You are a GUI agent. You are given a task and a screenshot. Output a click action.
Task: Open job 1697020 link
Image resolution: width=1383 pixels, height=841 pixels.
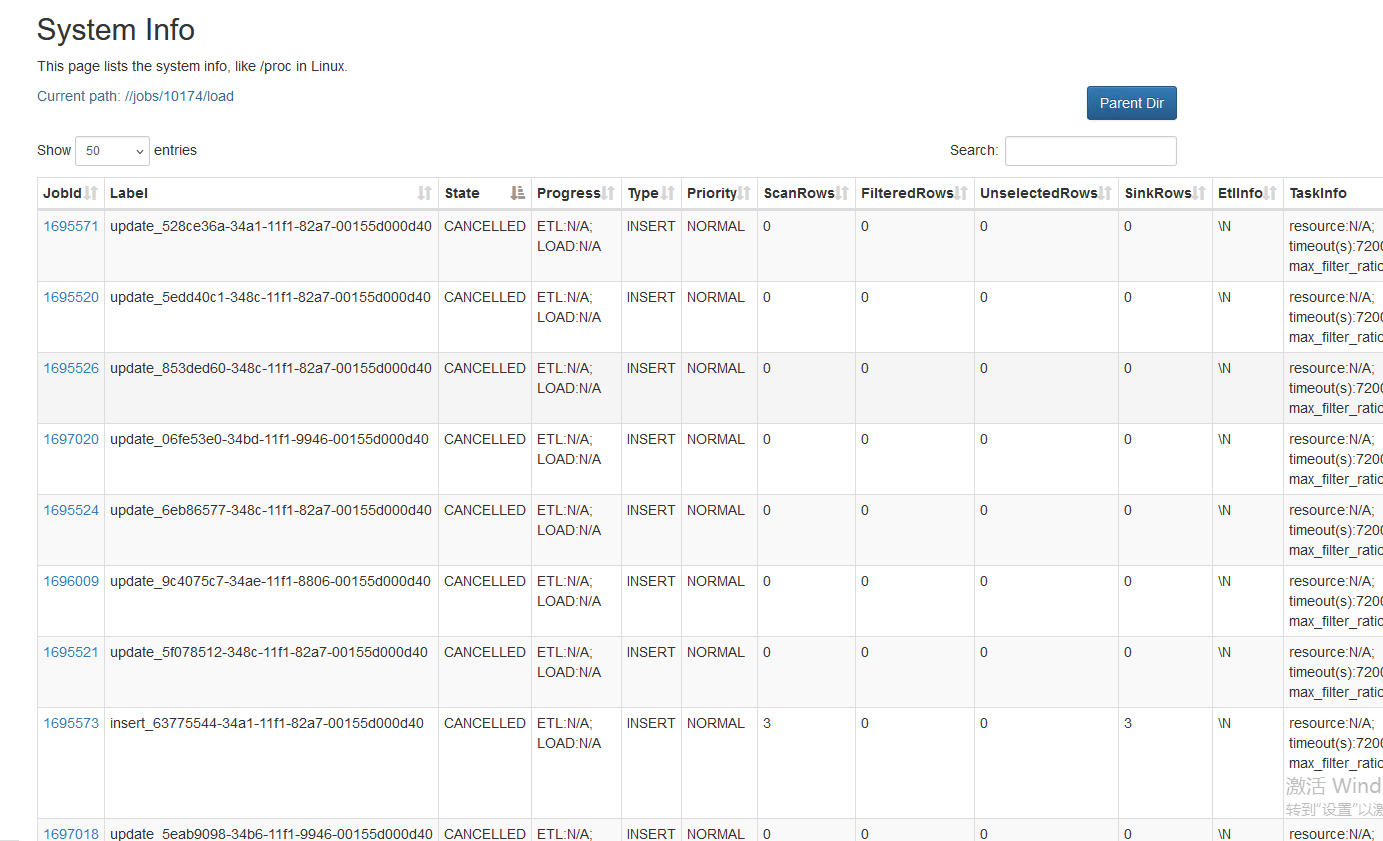tap(71, 439)
